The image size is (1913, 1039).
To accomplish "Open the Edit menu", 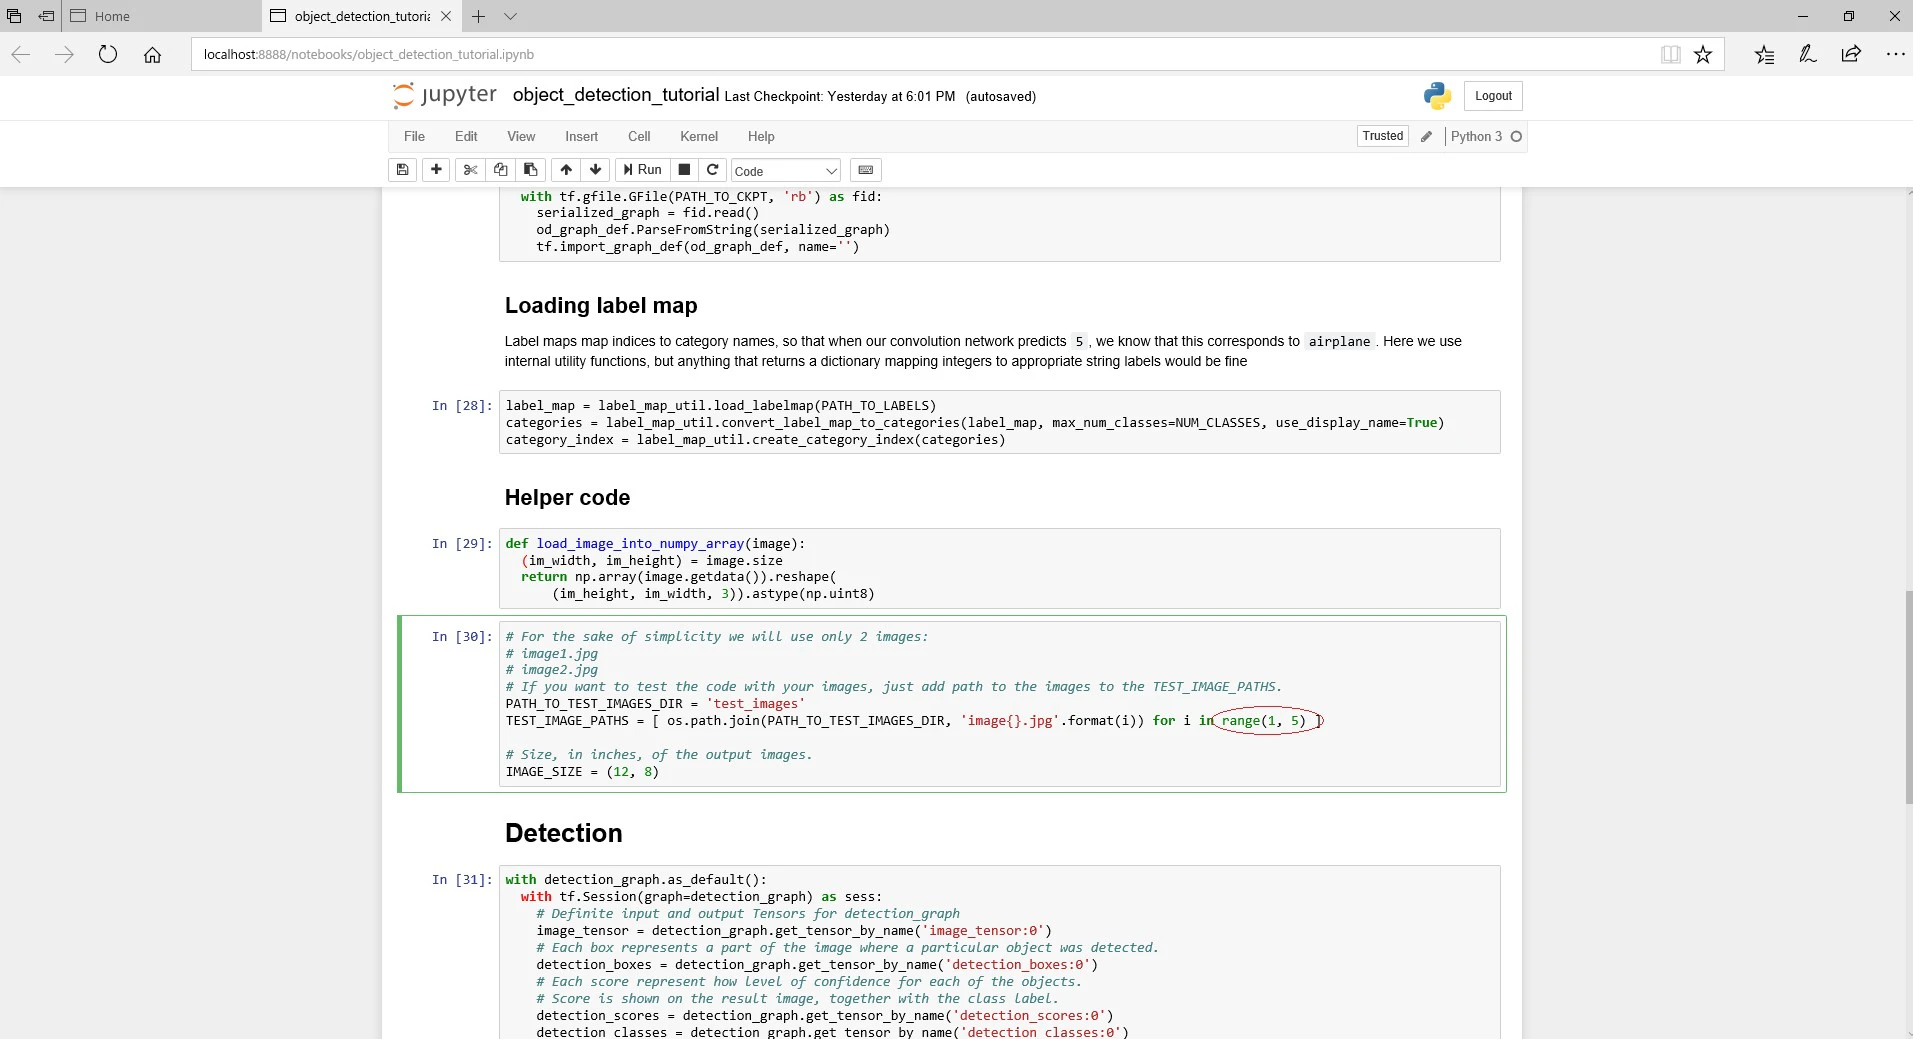I will click(x=466, y=137).
